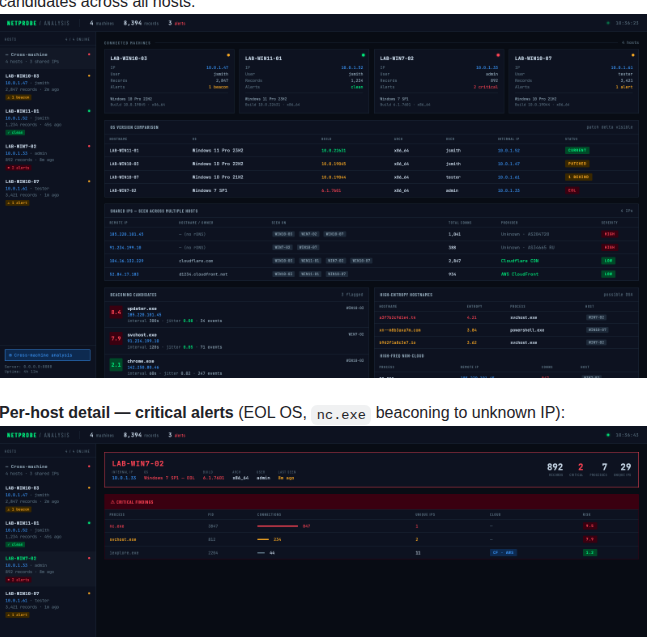Select nc.exe row in critical findings table
647x637 pixels.
(371, 526)
